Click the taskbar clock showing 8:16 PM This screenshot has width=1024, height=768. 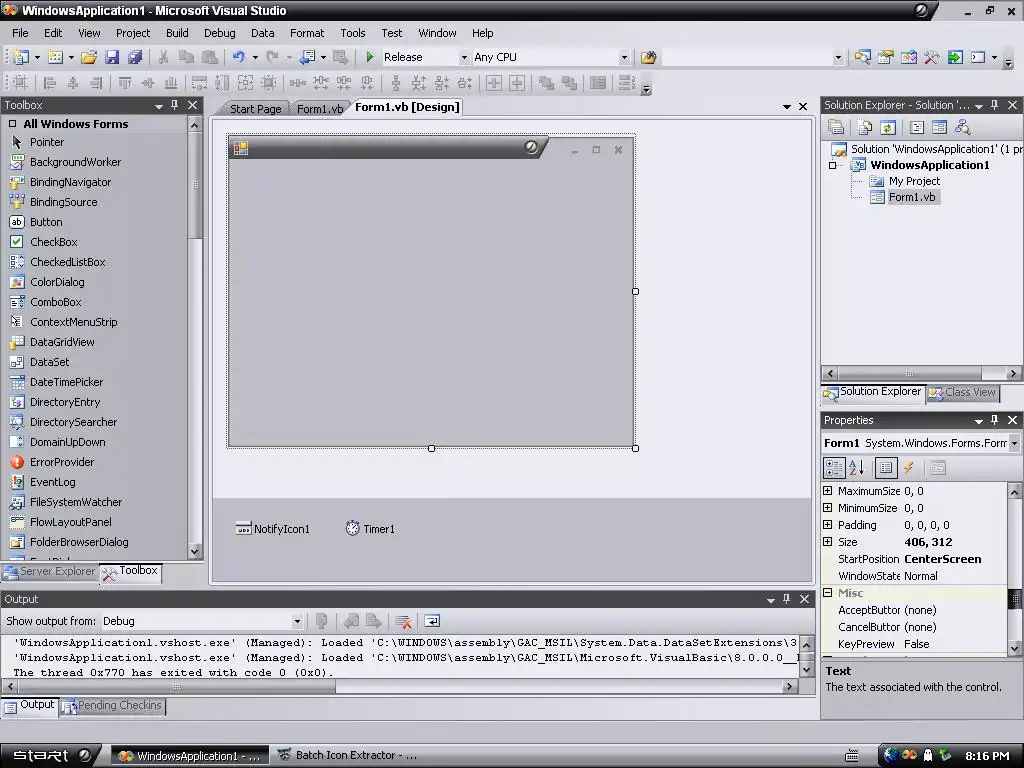click(987, 756)
